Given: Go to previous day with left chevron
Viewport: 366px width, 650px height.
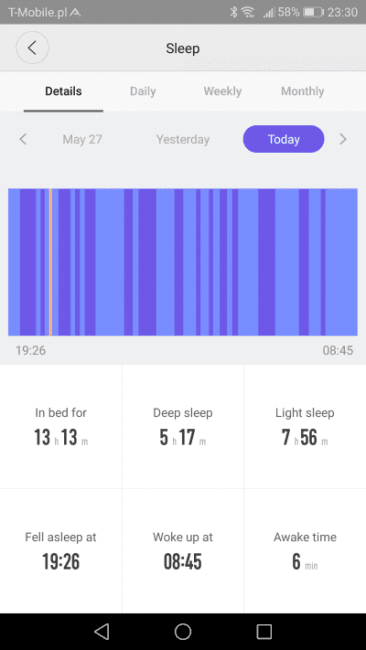Looking at the screenshot, I should click(23, 139).
